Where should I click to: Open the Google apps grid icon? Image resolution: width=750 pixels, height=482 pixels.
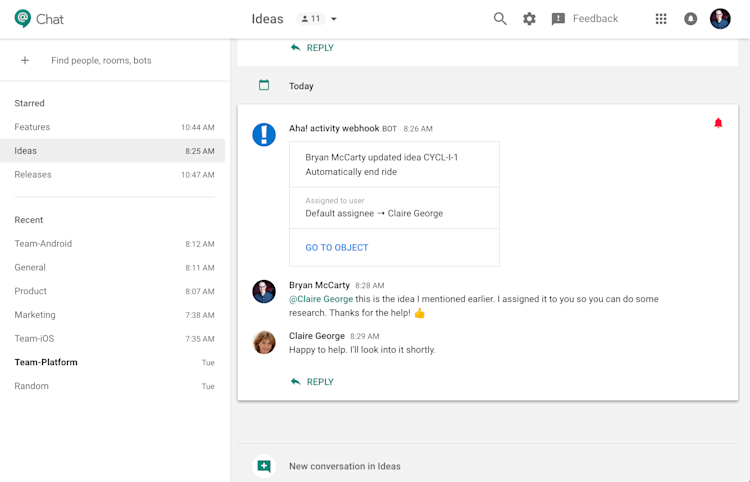(x=661, y=19)
